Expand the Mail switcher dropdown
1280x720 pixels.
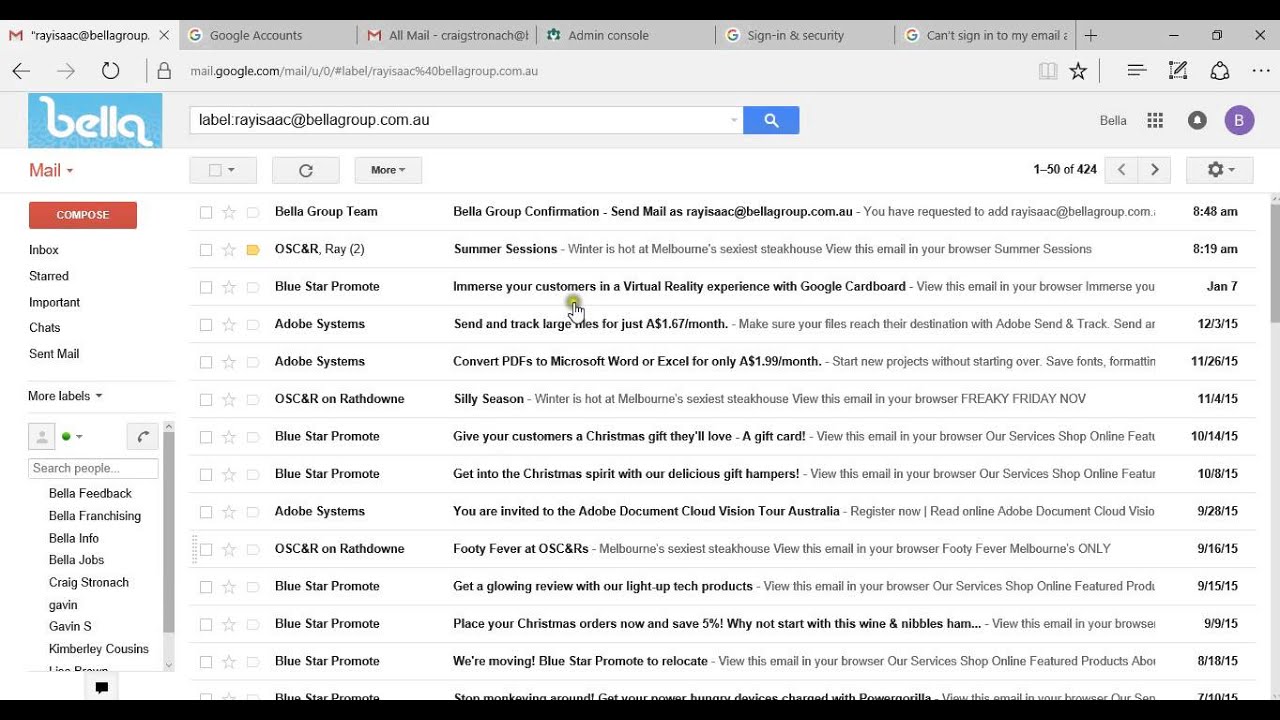pyautogui.click(x=51, y=170)
